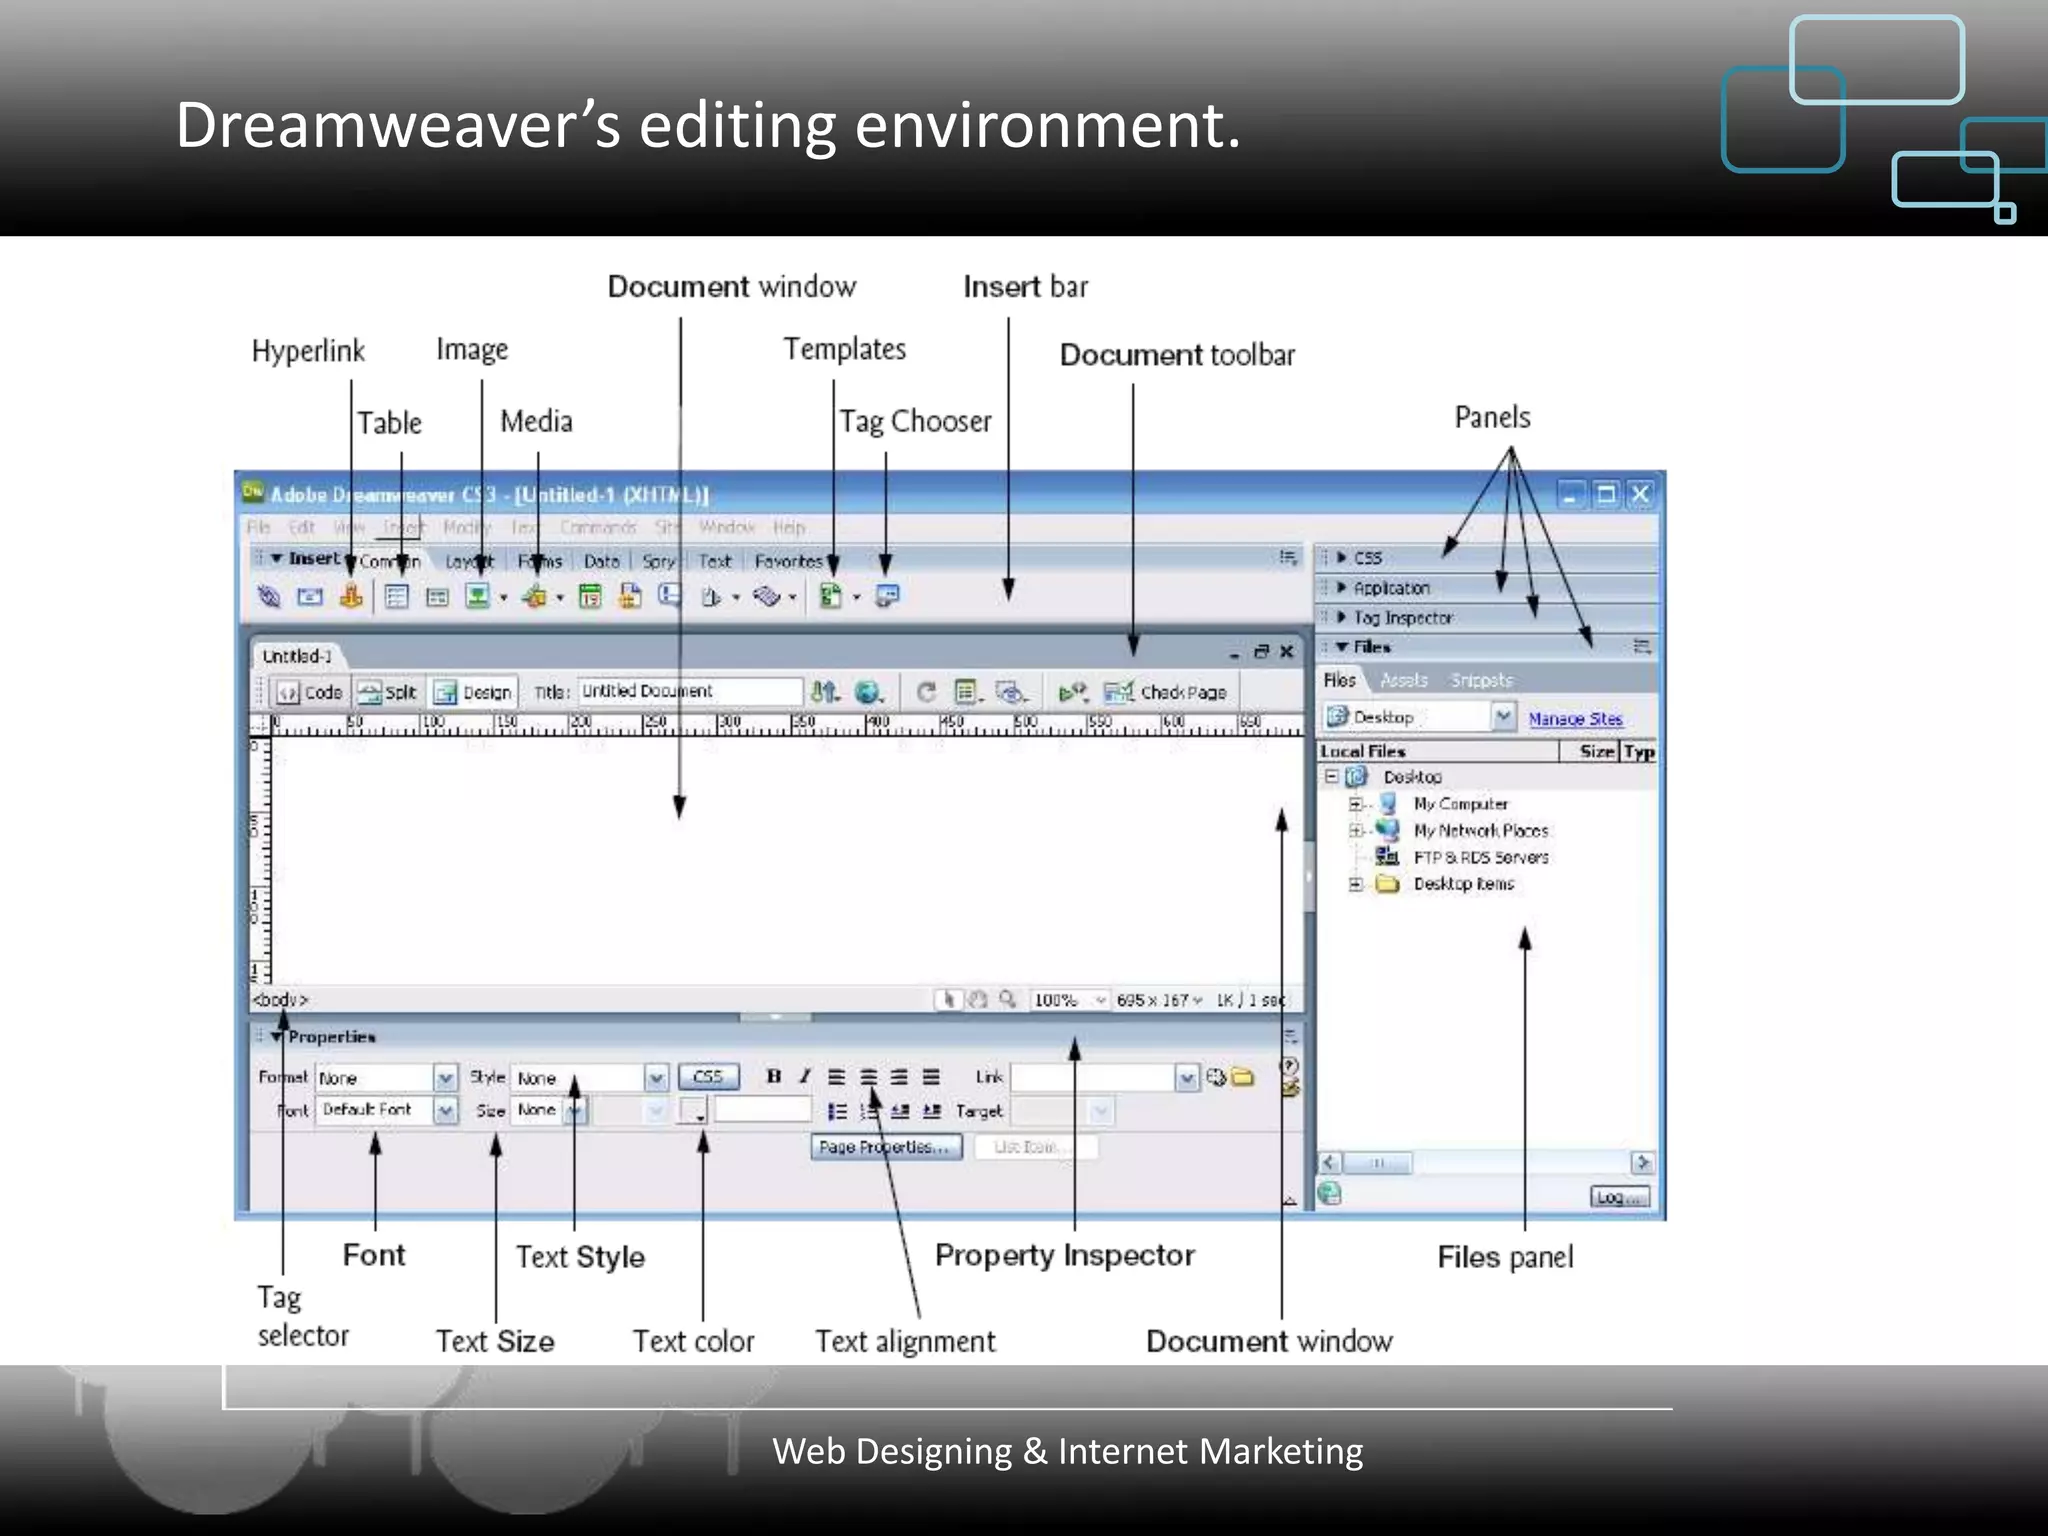This screenshot has width=2048, height=1536.
Task: Click the Text Indent icon
Action: (x=932, y=1111)
